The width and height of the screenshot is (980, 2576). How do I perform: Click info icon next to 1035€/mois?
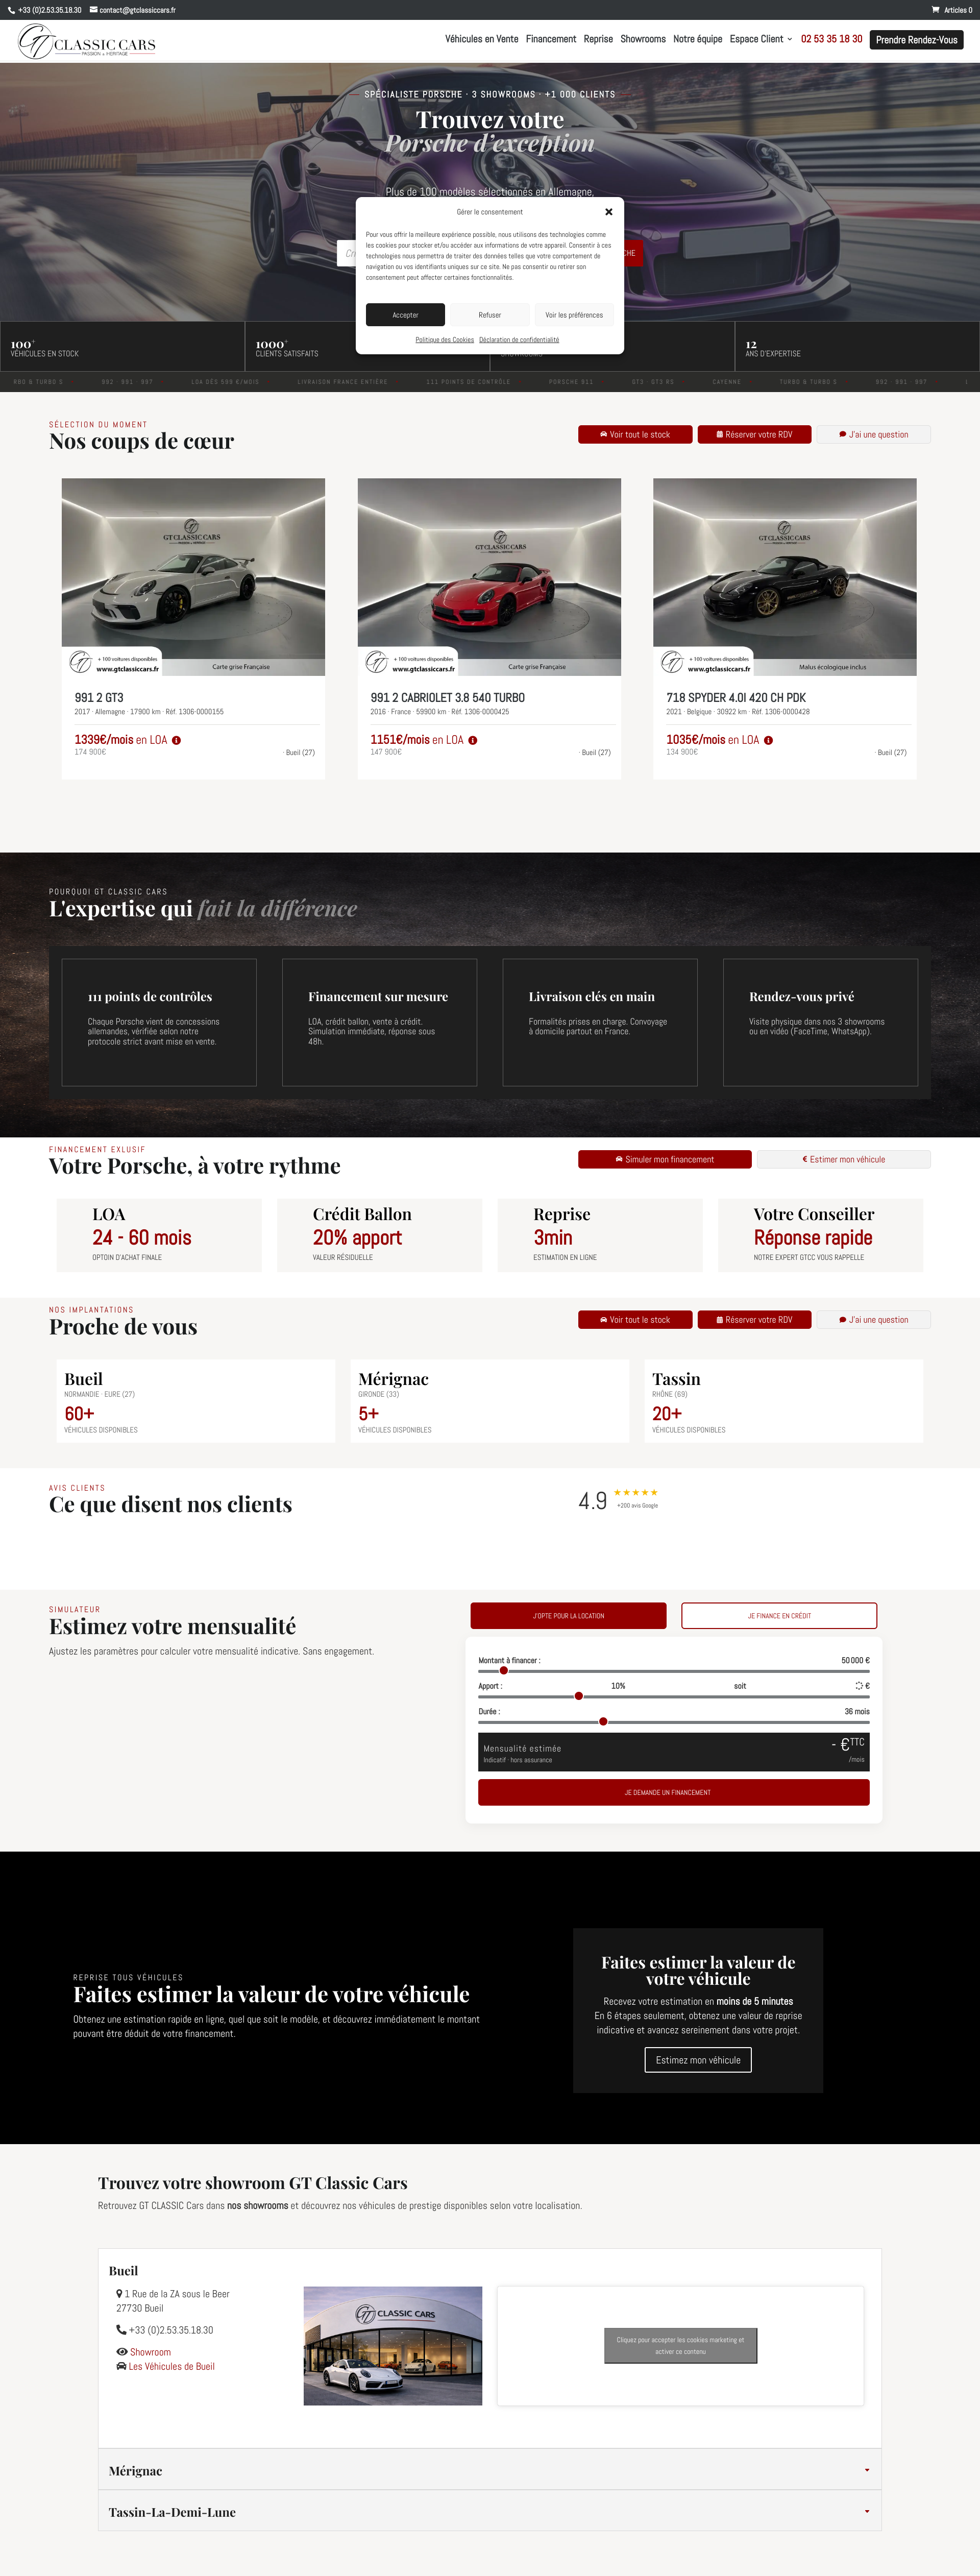[x=768, y=740]
